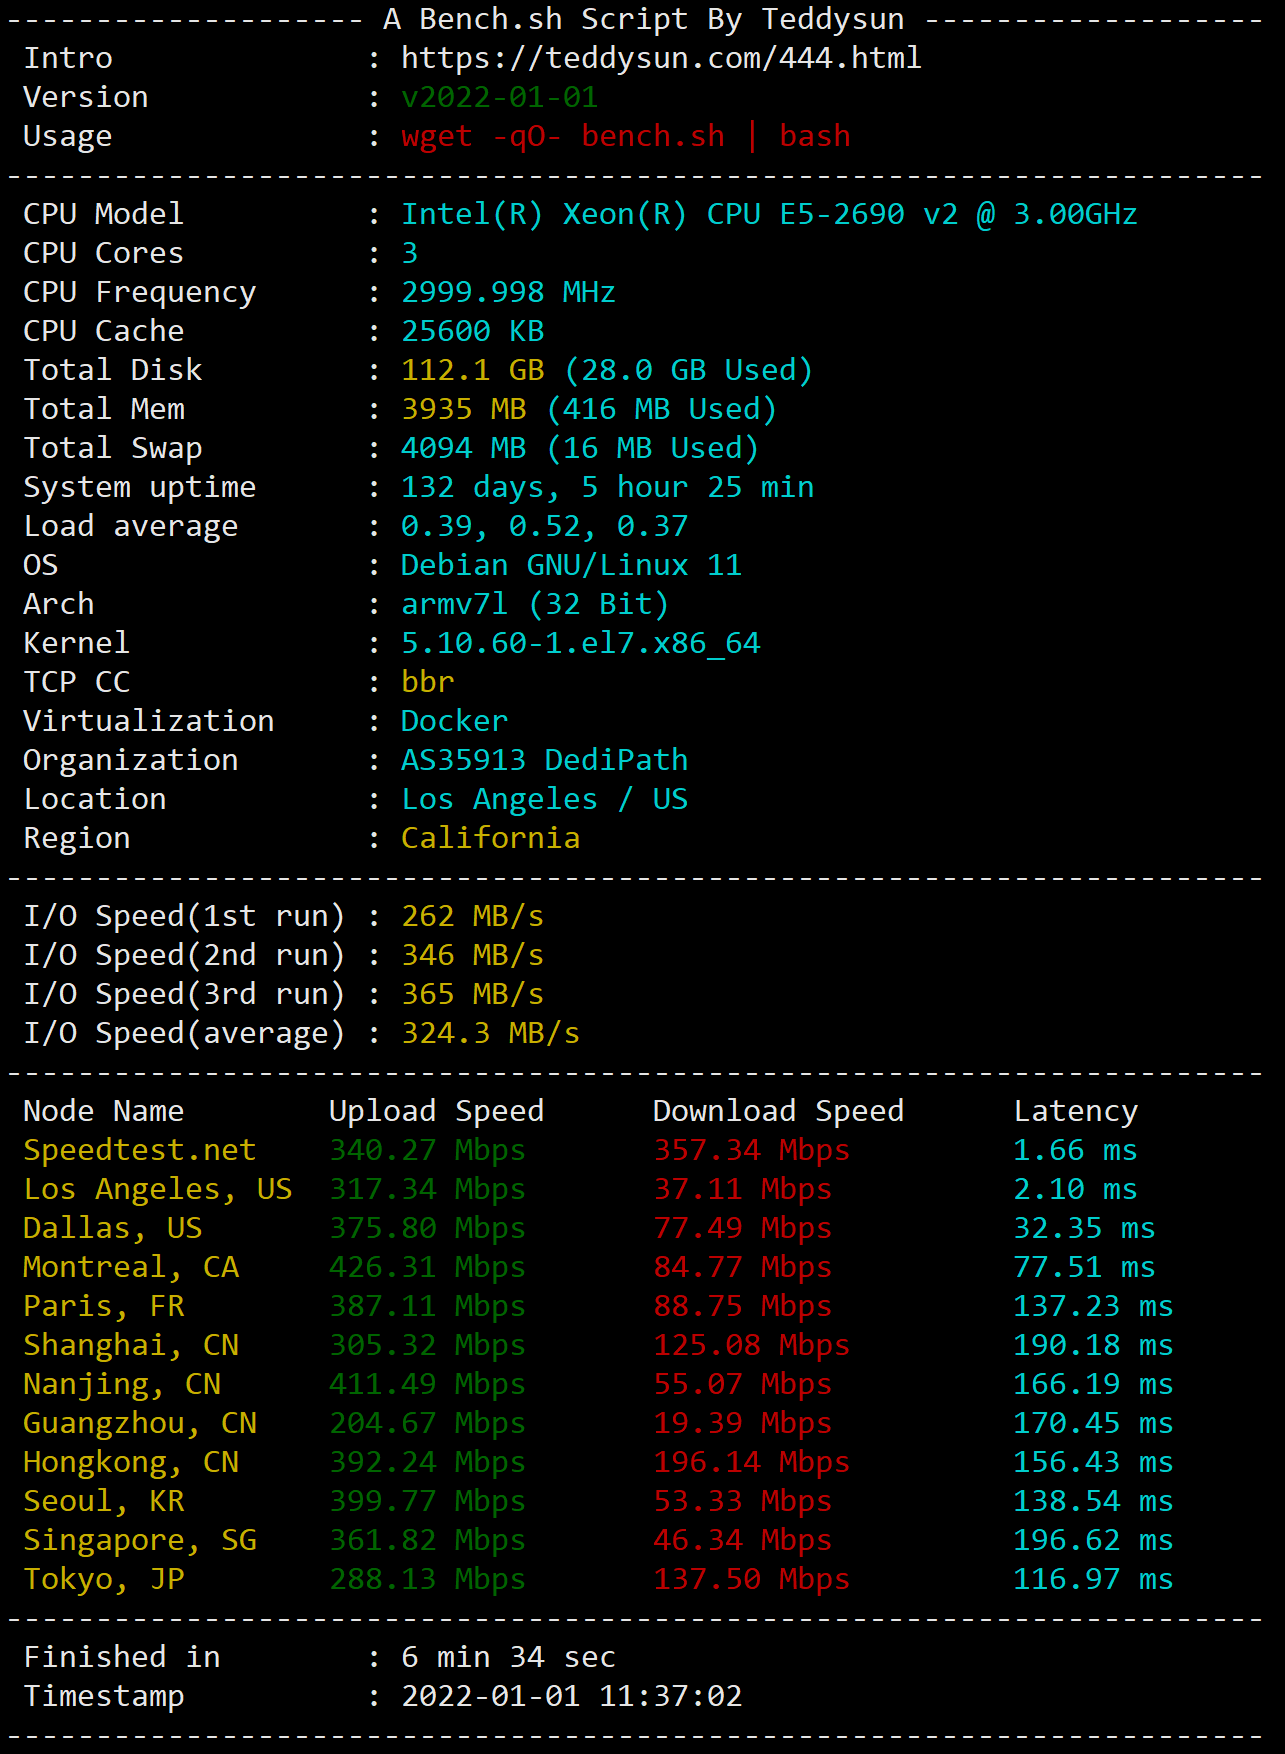Select the 2999.998 MHz frequency value
The width and height of the screenshot is (1285, 1754).
[508, 292]
